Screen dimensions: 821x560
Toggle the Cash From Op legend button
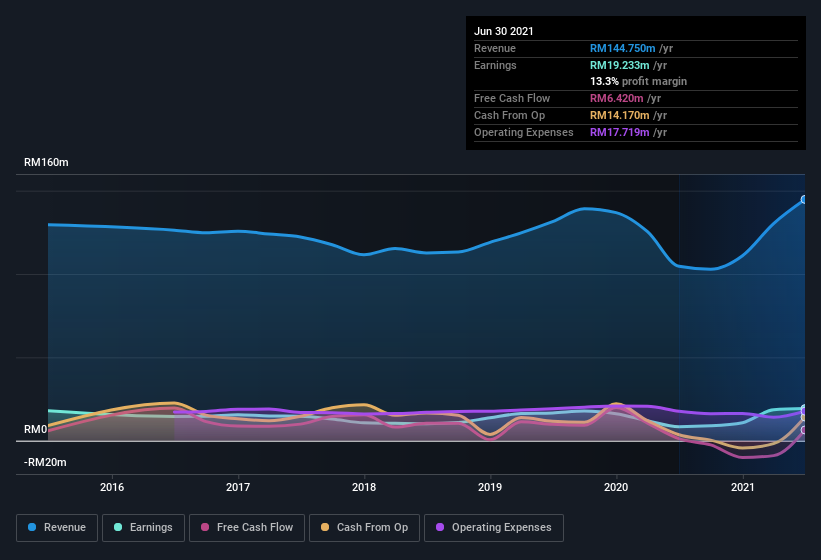pos(364,528)
